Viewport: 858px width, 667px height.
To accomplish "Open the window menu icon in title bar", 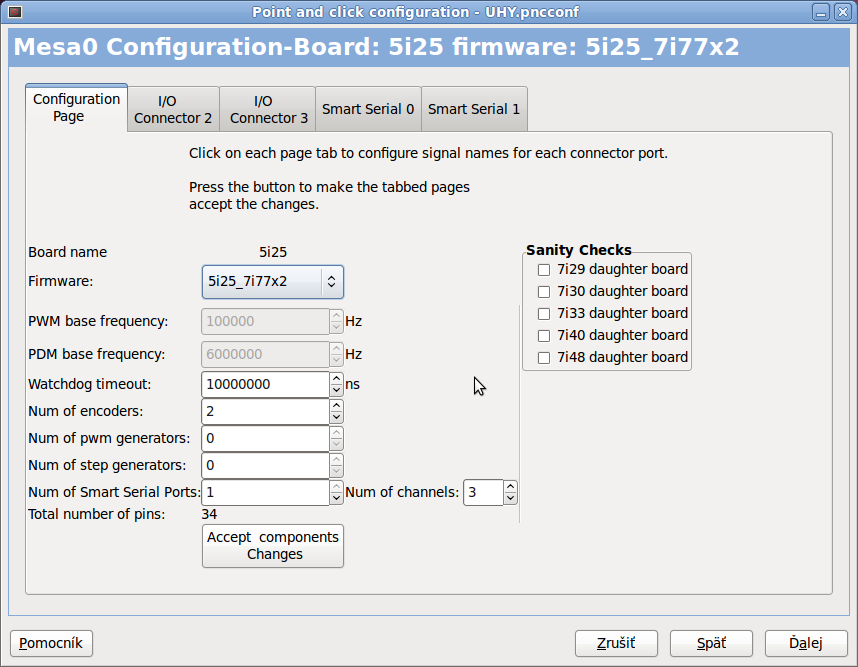I will coord(14,12).
